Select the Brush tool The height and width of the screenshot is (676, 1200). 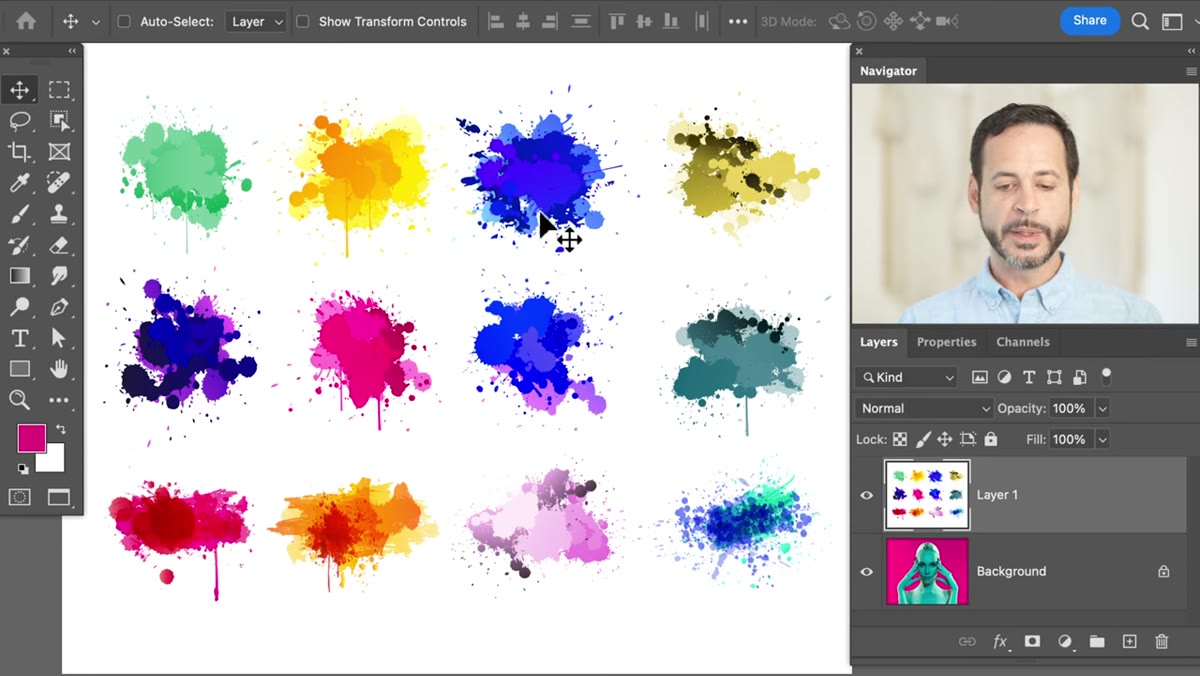click(x=19, y=214)
